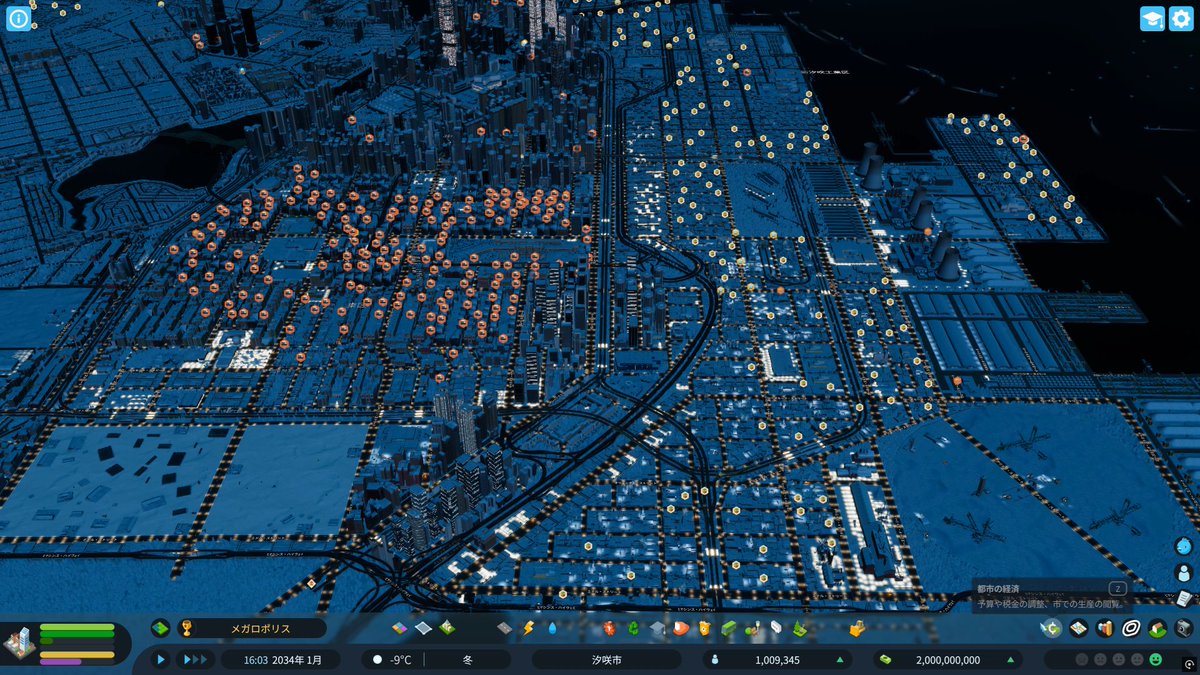The width and height of the screenshot is (1200, 675).
Task: Set simulation speed with triple arrows
Action: coord(195,660)
